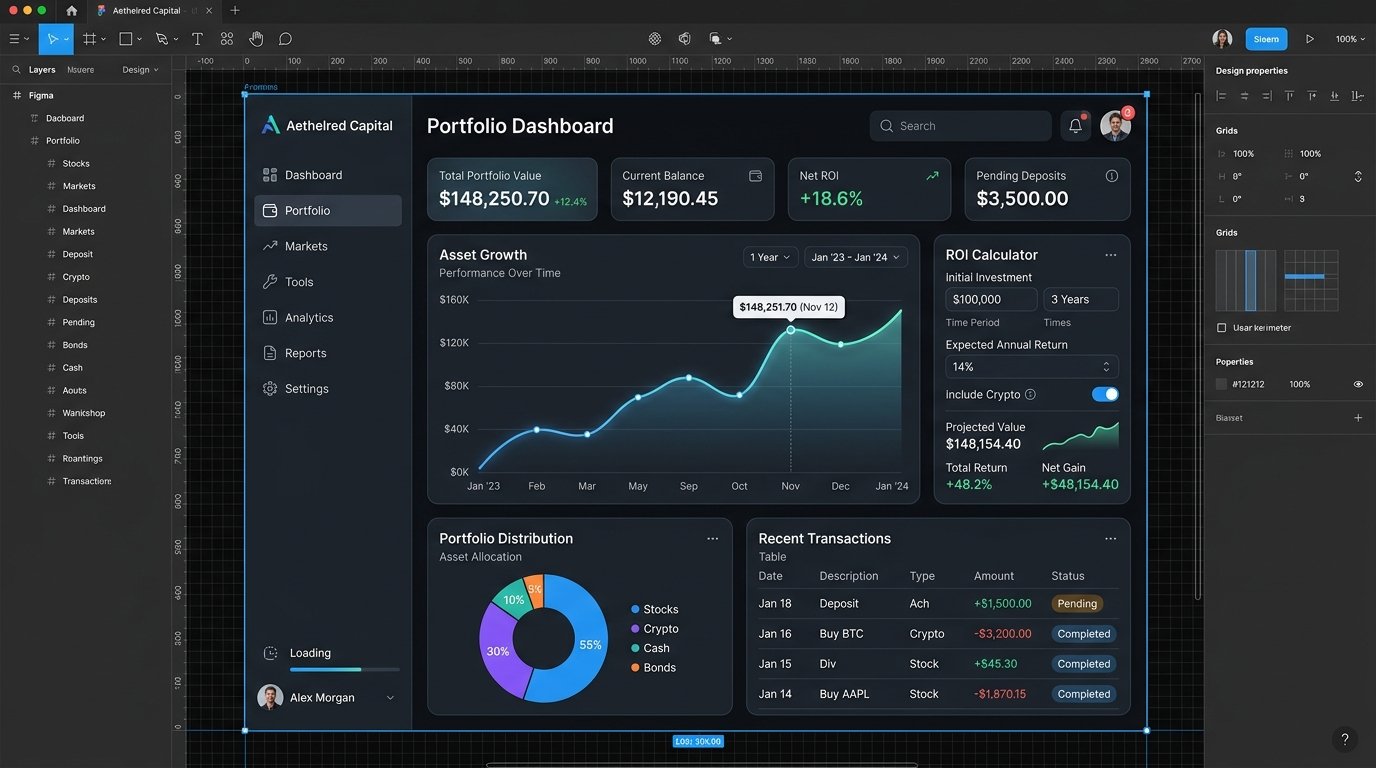Open the 14% Expected Annual Return selector
The image size is (1376, 768).
1031,367
